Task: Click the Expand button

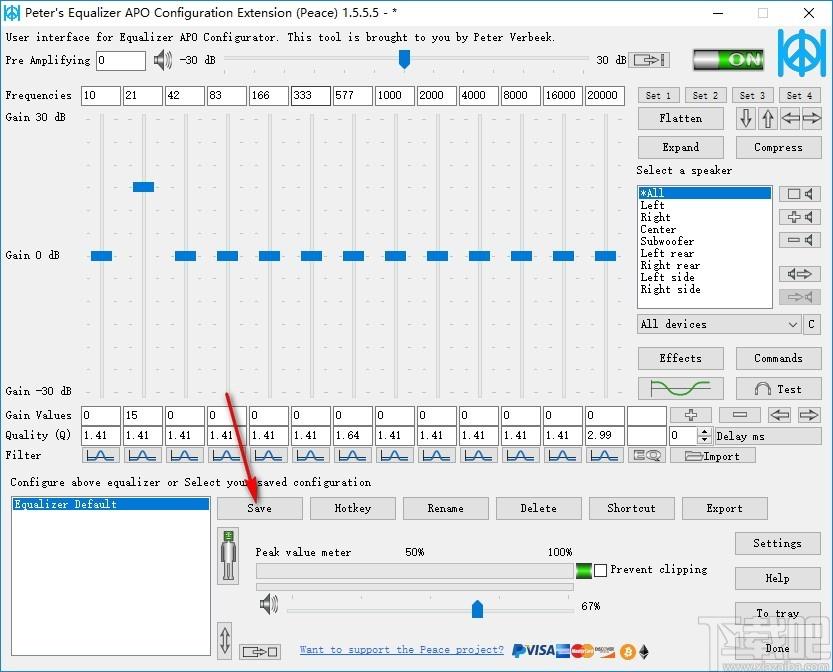Action: [681, 147]
